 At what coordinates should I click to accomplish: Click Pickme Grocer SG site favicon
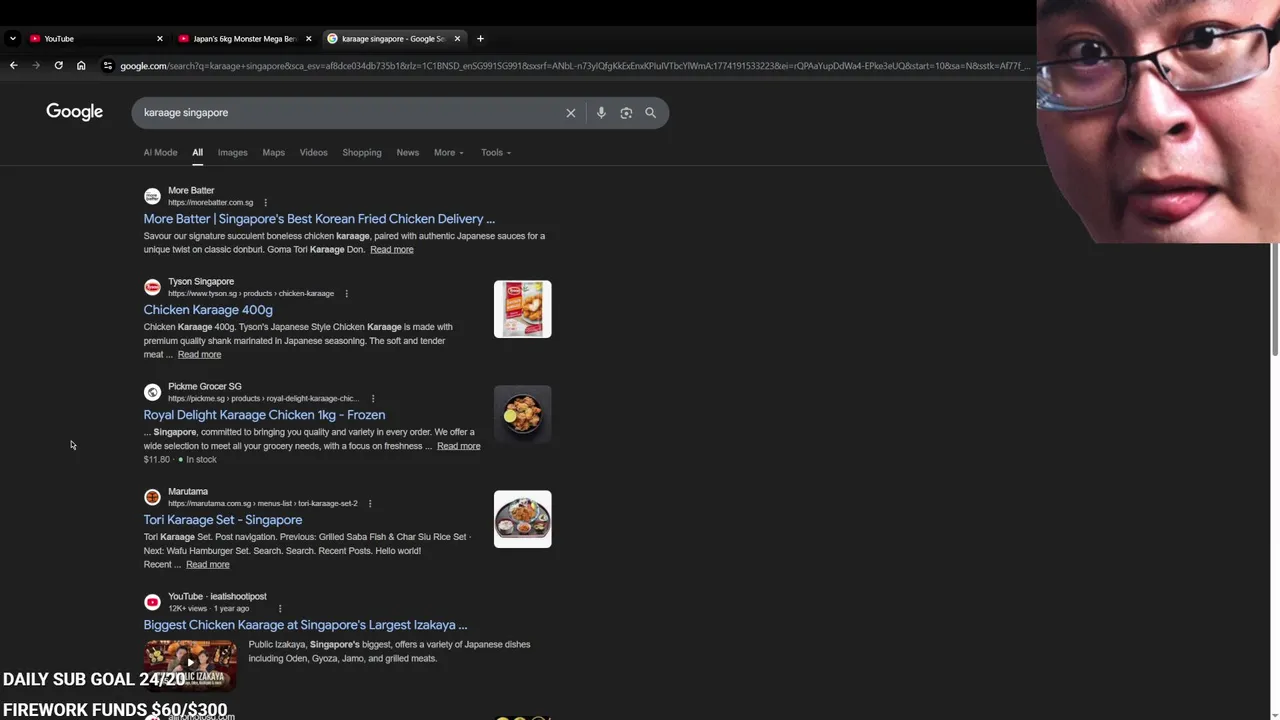pyautogui.click(x=152, y=392)
